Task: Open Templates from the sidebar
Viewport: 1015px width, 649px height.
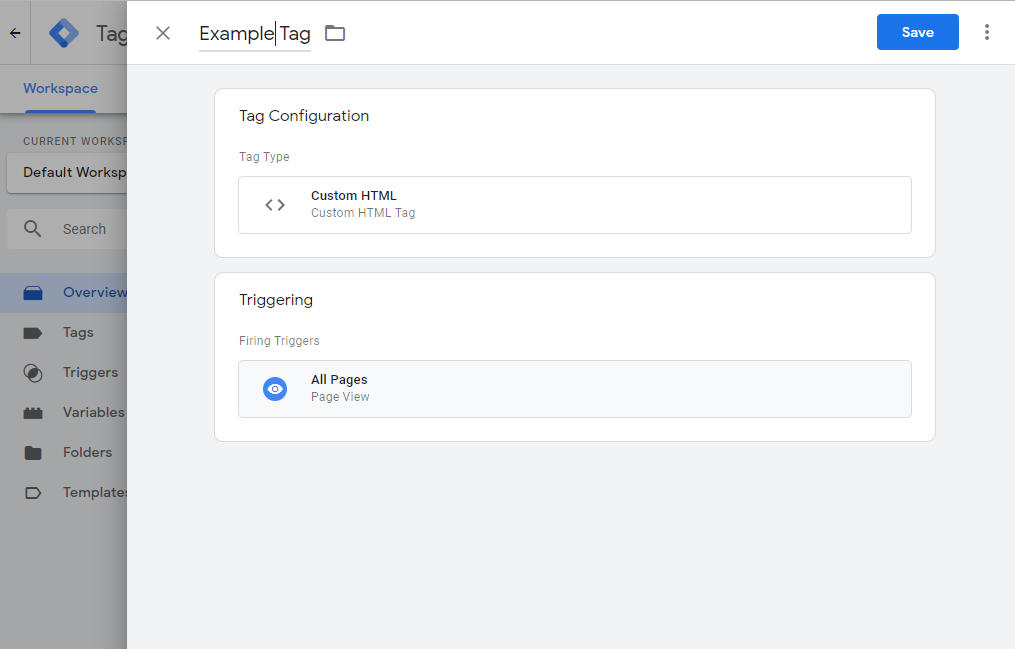Action: tap(95, 493)
